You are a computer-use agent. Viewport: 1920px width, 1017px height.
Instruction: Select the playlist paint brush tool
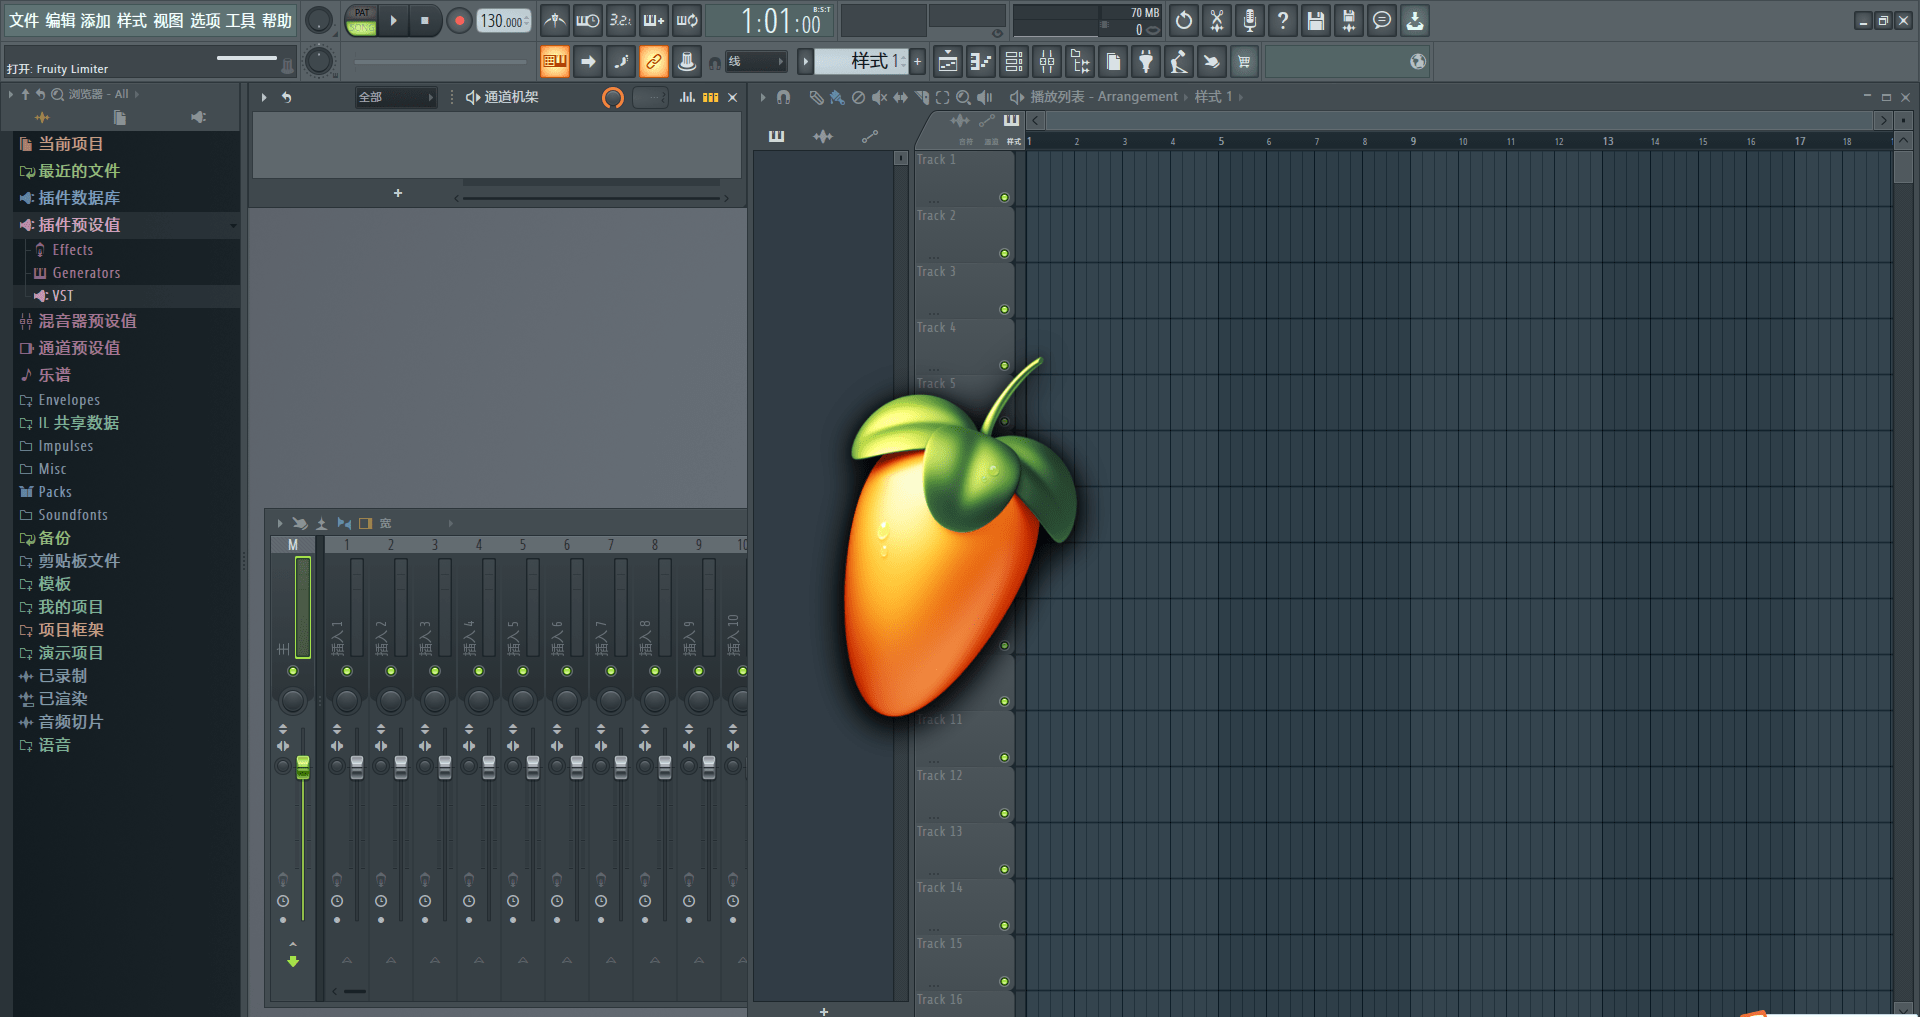coord(837,97)
